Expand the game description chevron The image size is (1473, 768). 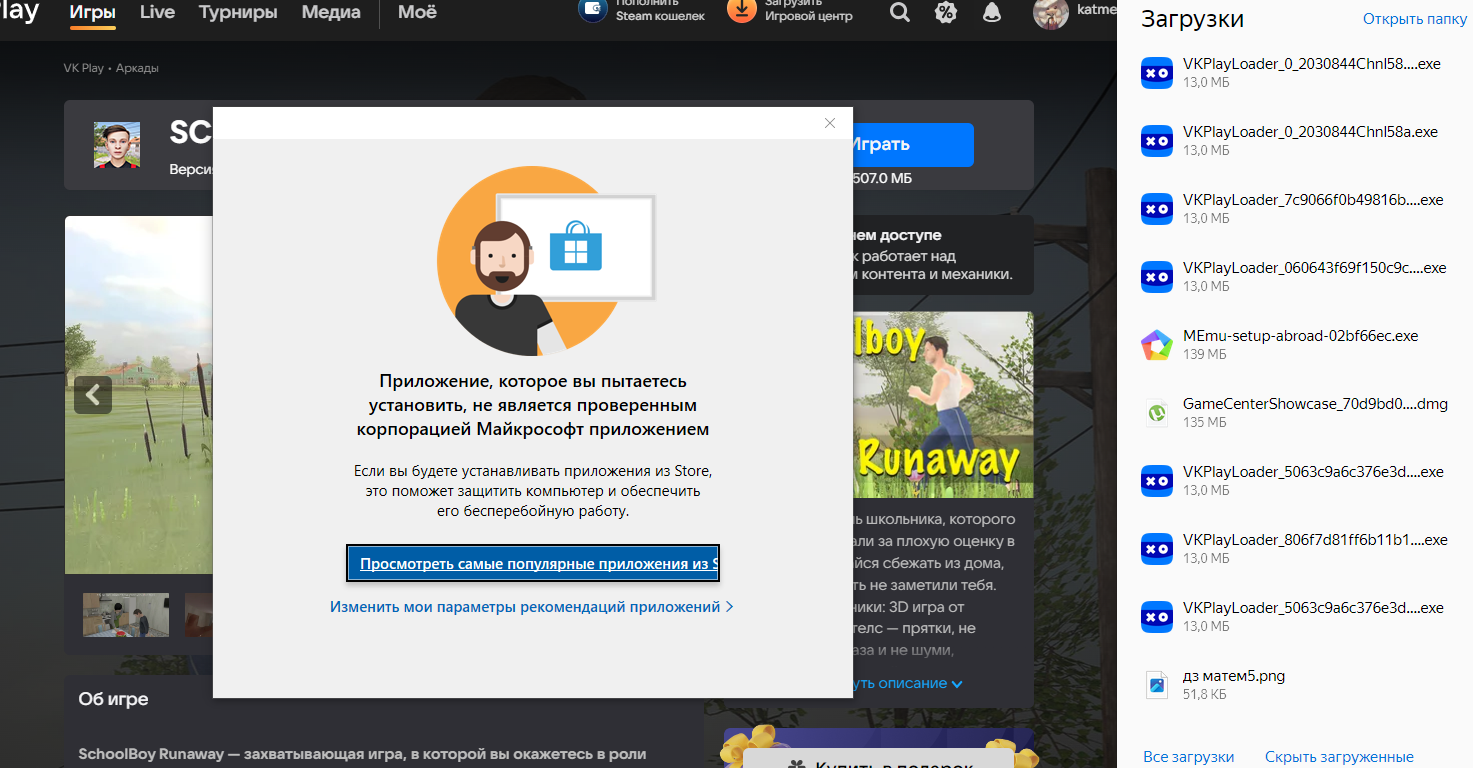(x=957, y=684)
